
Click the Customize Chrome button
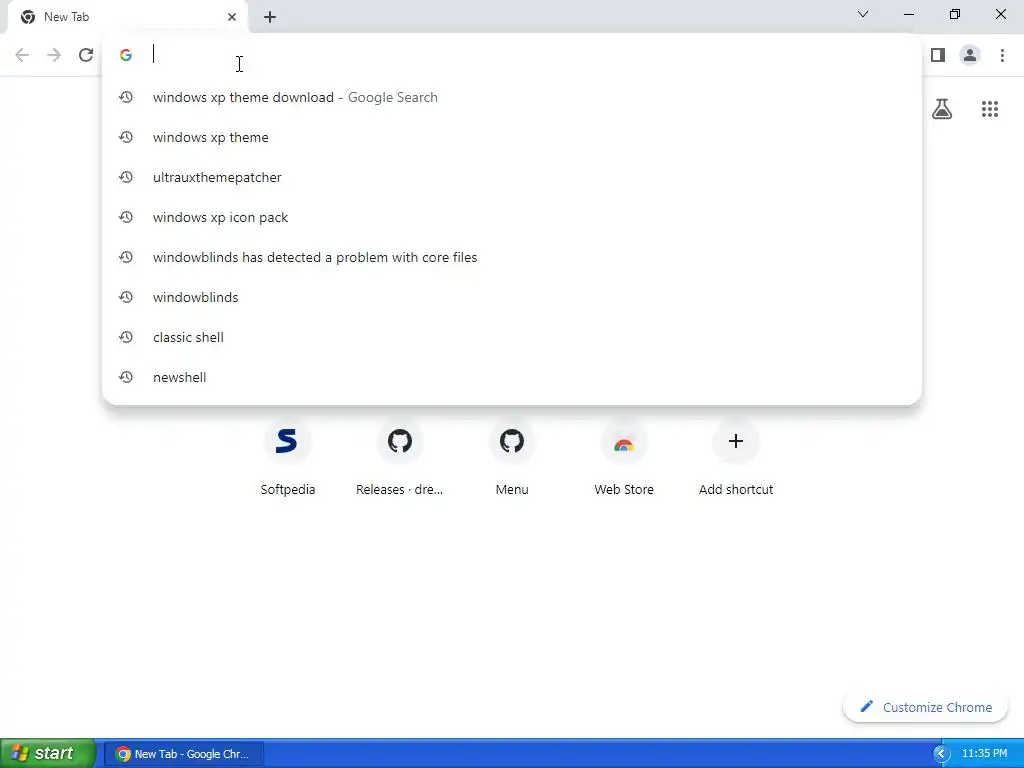(x=925, y=707)
